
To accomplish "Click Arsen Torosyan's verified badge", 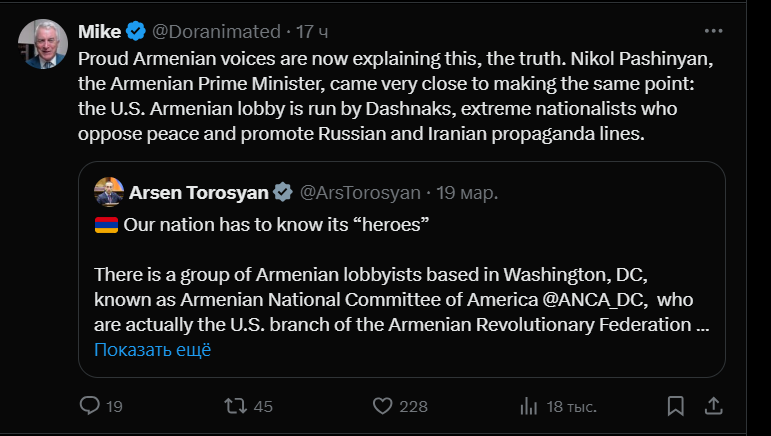I will (x=284, y=192).
